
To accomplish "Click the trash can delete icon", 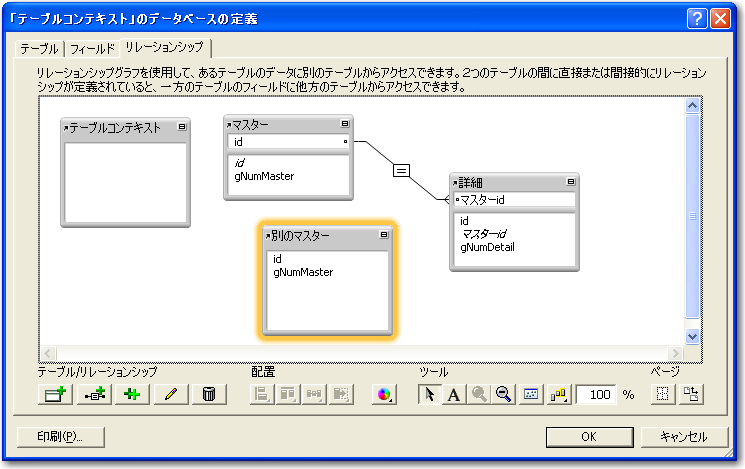I will [208, 395].
